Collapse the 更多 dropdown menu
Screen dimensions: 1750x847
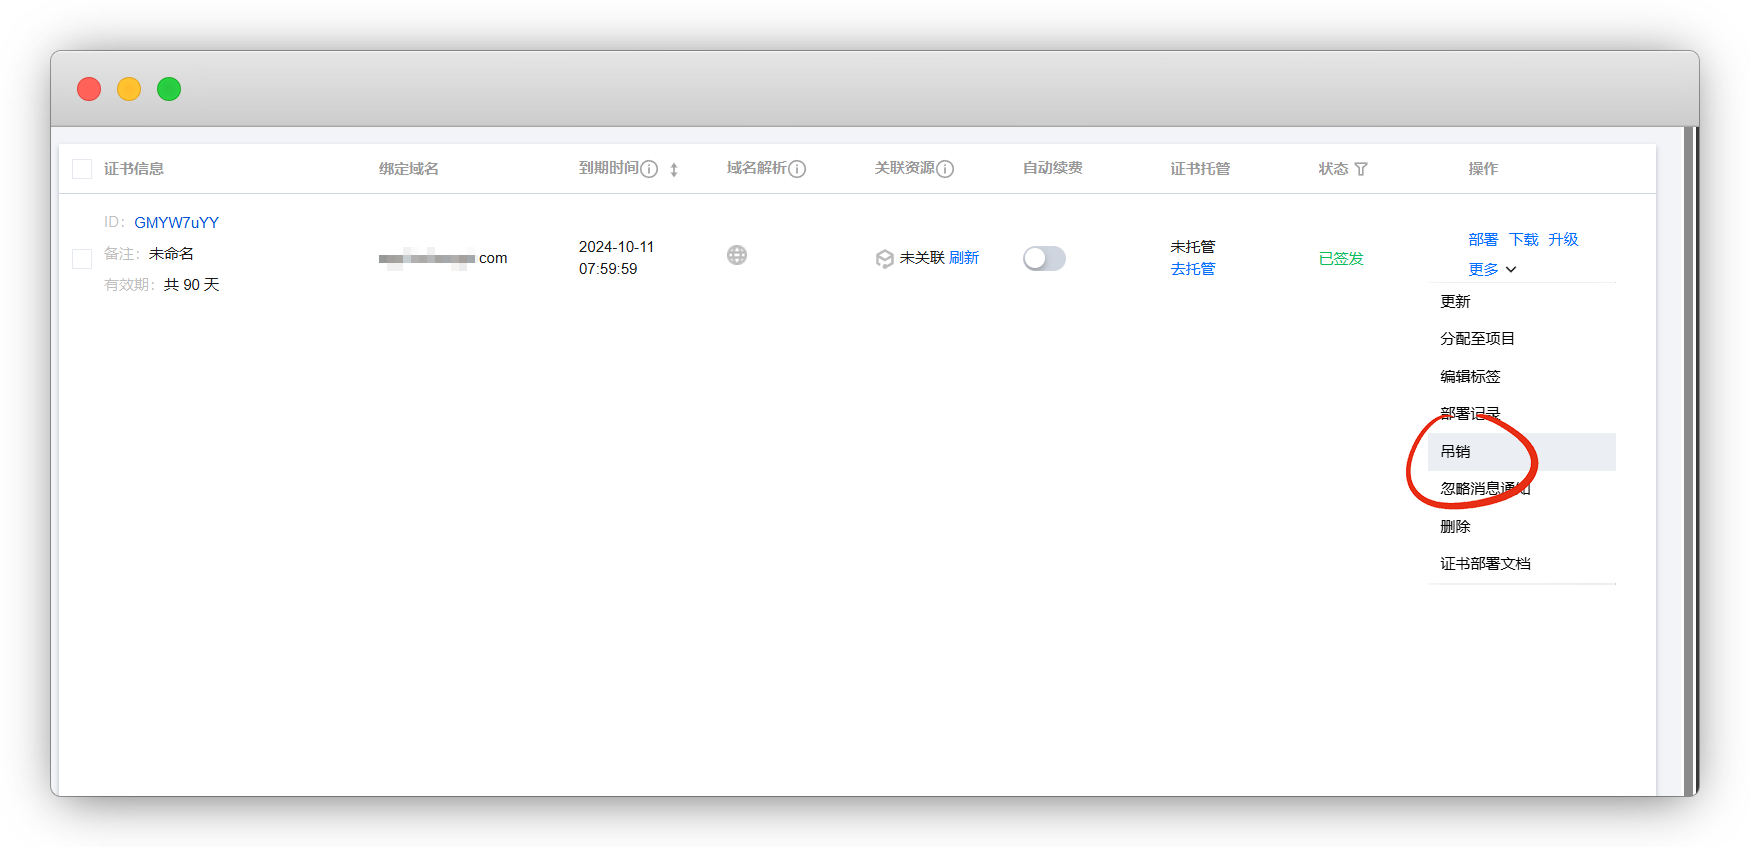pyautogui.click(x=1492, y=269)
